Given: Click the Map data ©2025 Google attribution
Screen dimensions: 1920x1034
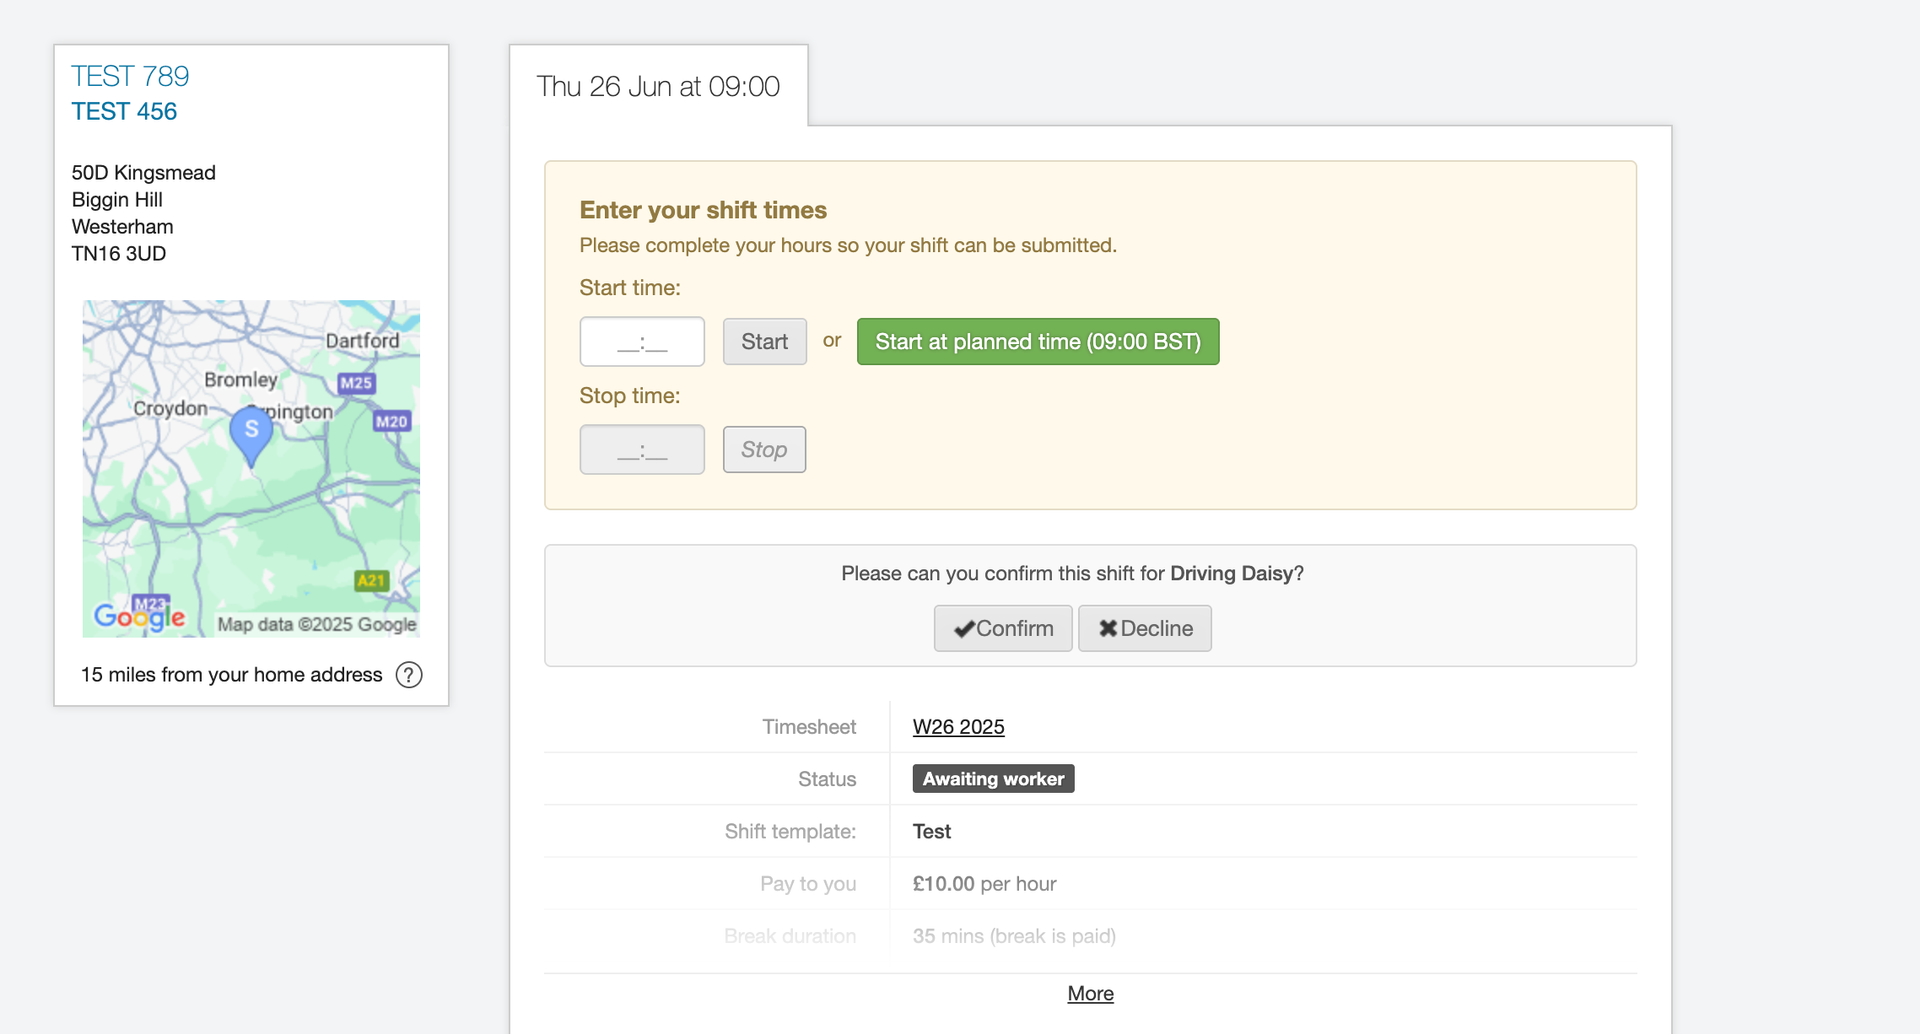Looking at the screenshot, I should [317, 624].
